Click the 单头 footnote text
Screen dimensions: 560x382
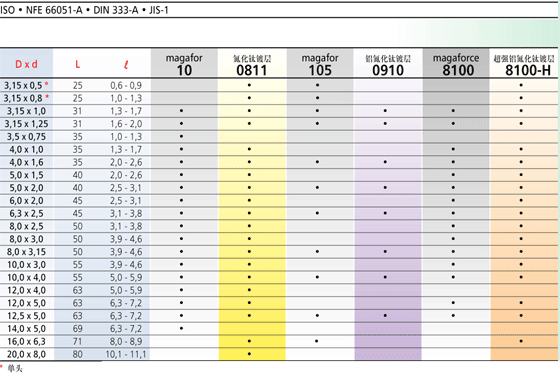(15, 368)
